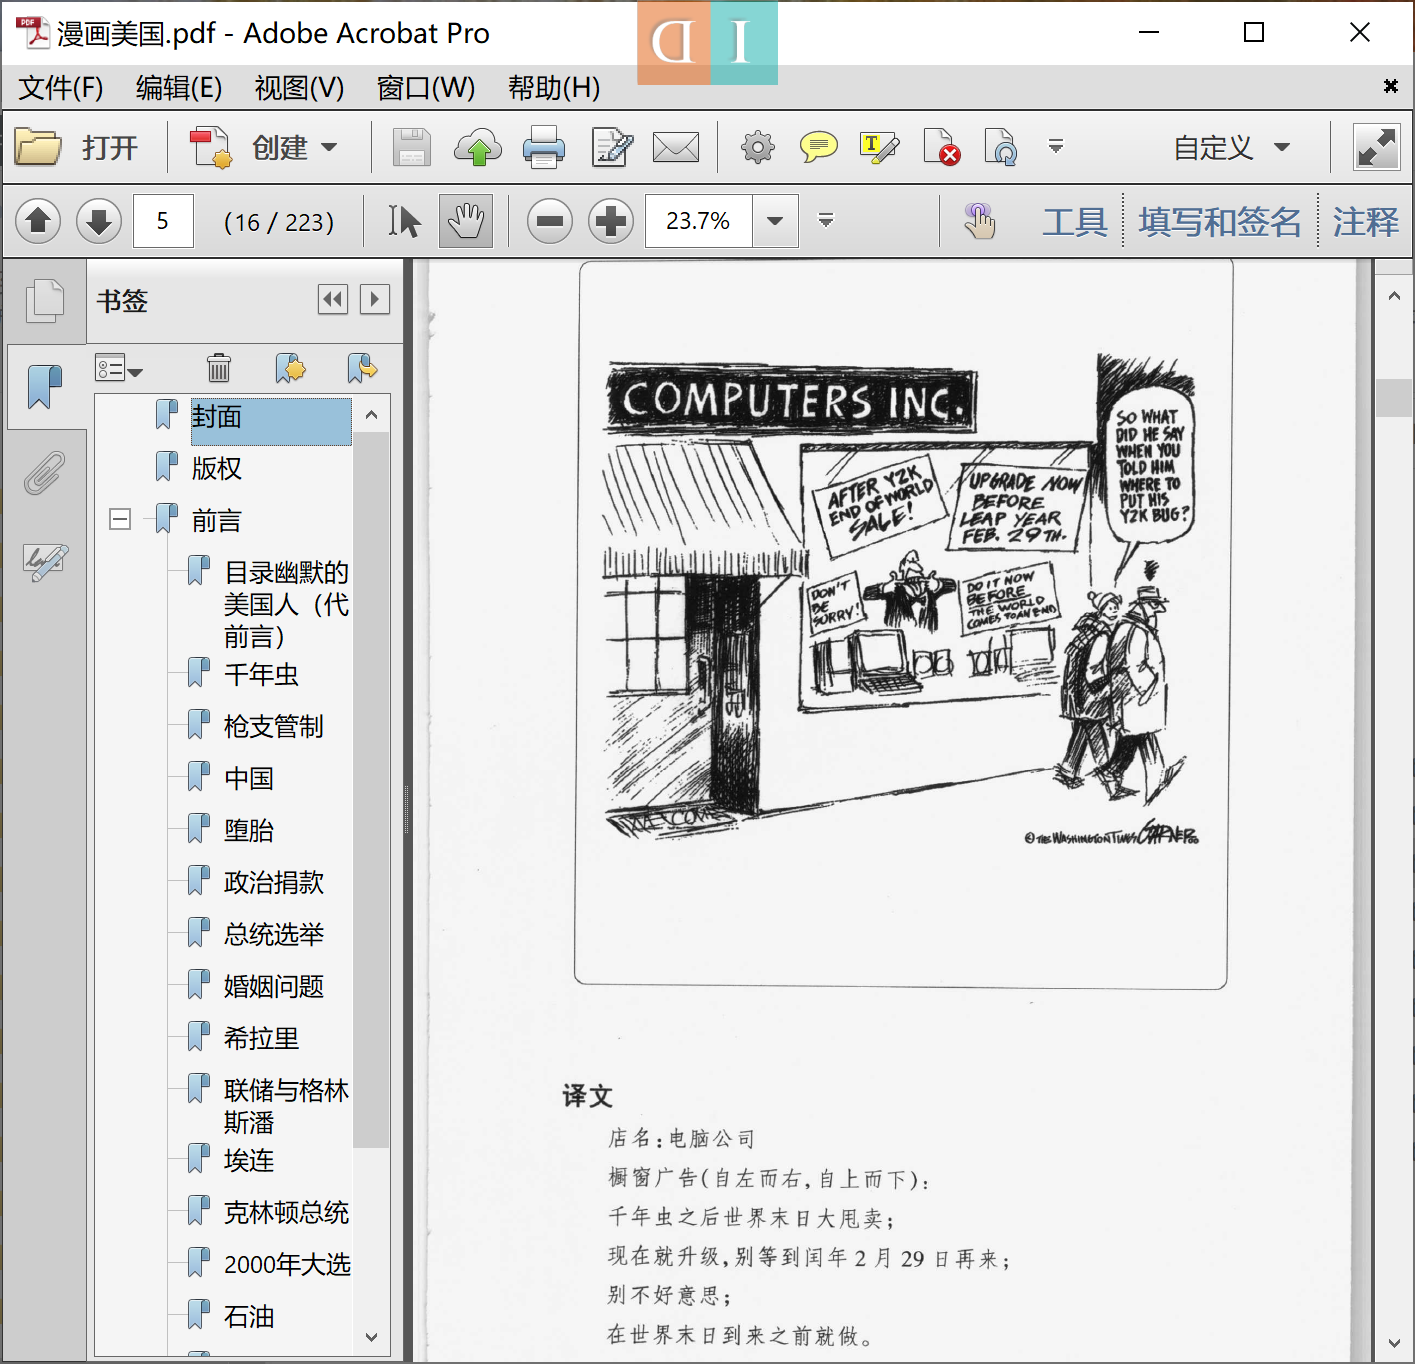Collapse the 前言 bookmark tree node

[x=120, y=519]
